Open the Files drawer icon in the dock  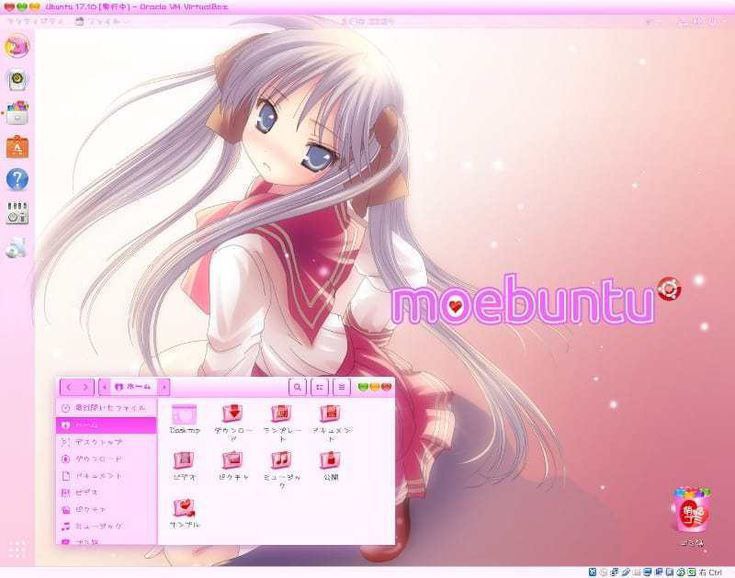tap(17, 113)
